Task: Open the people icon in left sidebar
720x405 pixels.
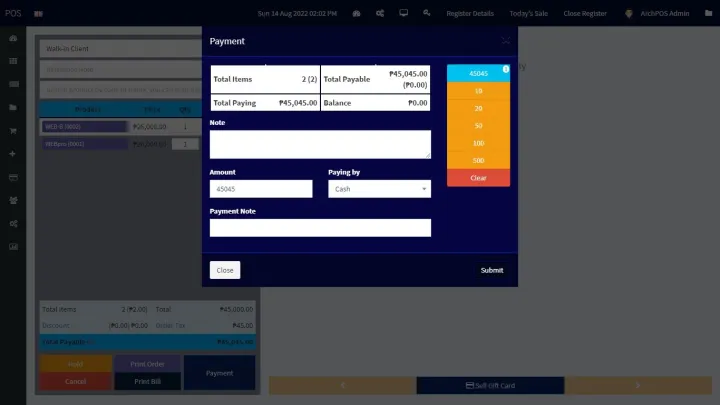Action: [13, 200]
